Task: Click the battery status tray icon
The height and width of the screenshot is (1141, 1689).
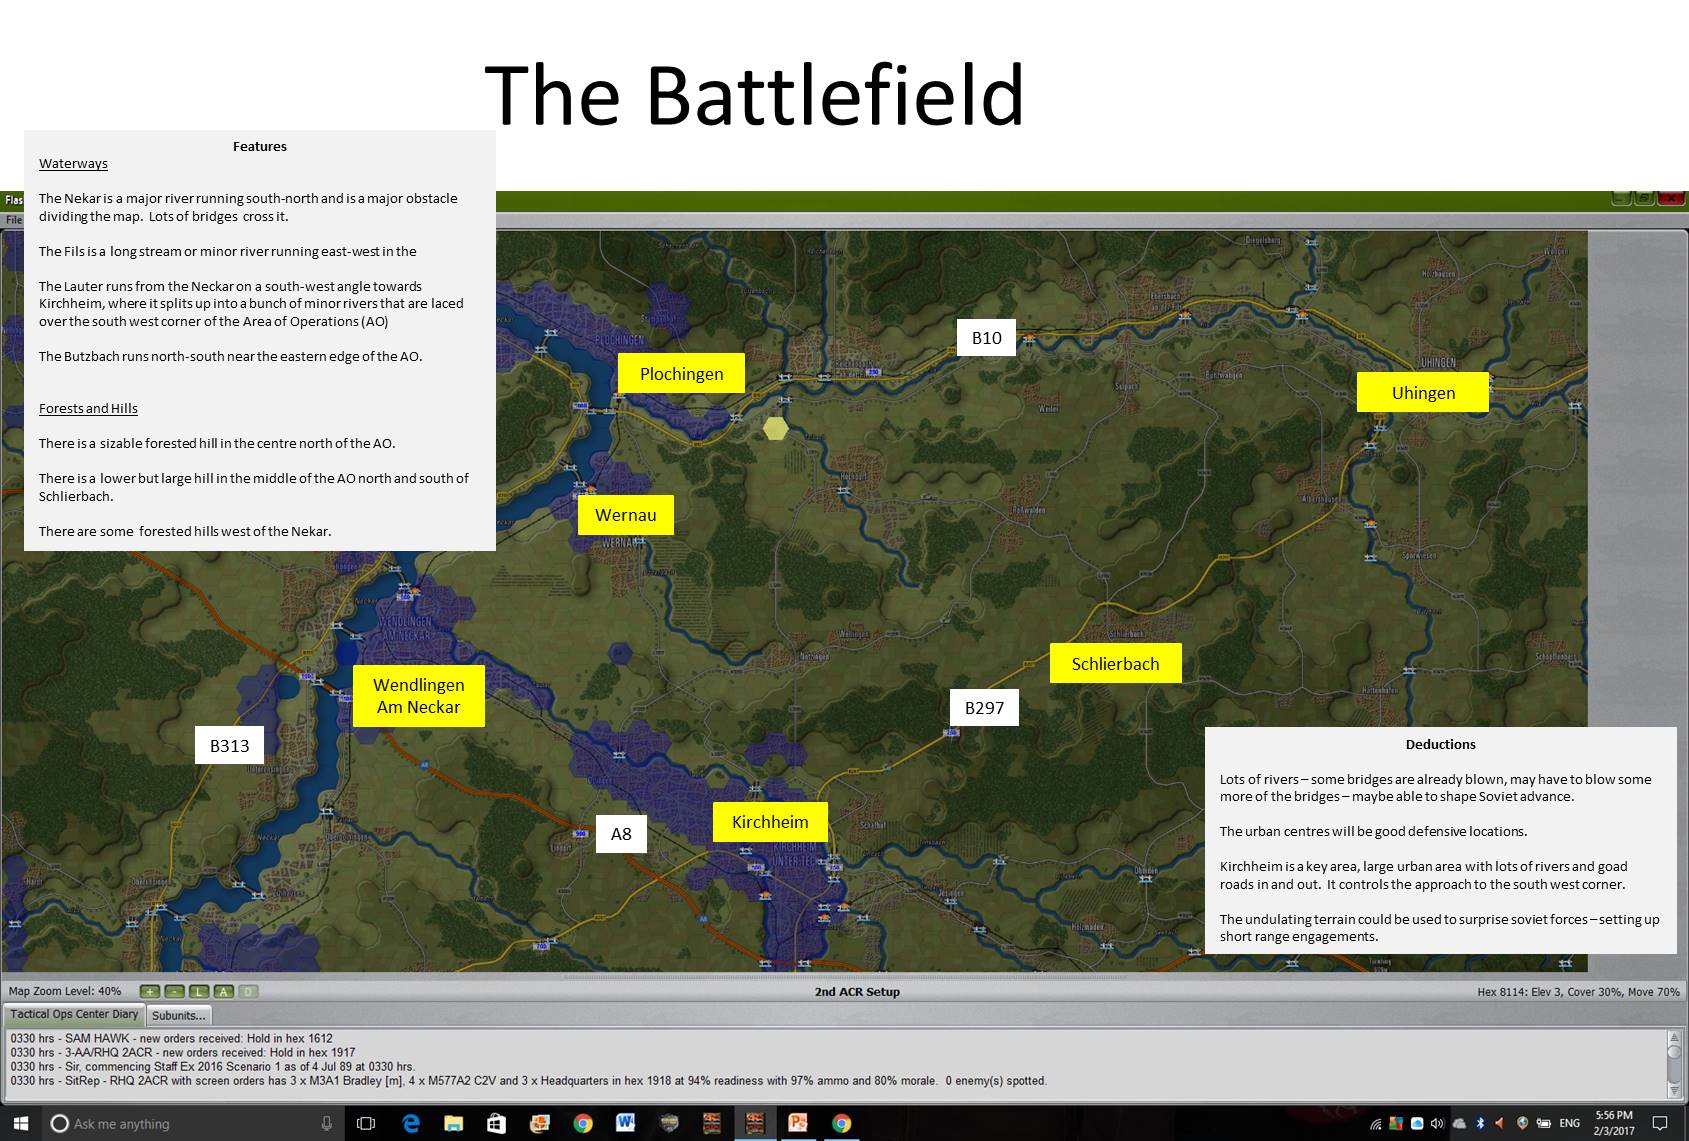Action: (1543, 1124)
